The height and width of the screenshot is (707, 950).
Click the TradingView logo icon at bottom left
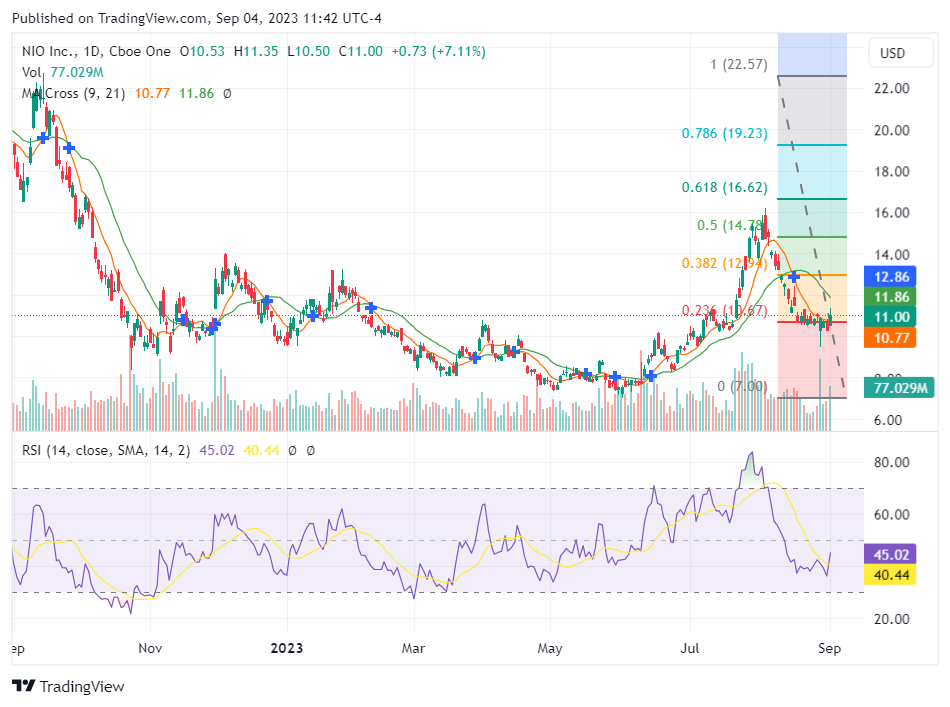22,687
